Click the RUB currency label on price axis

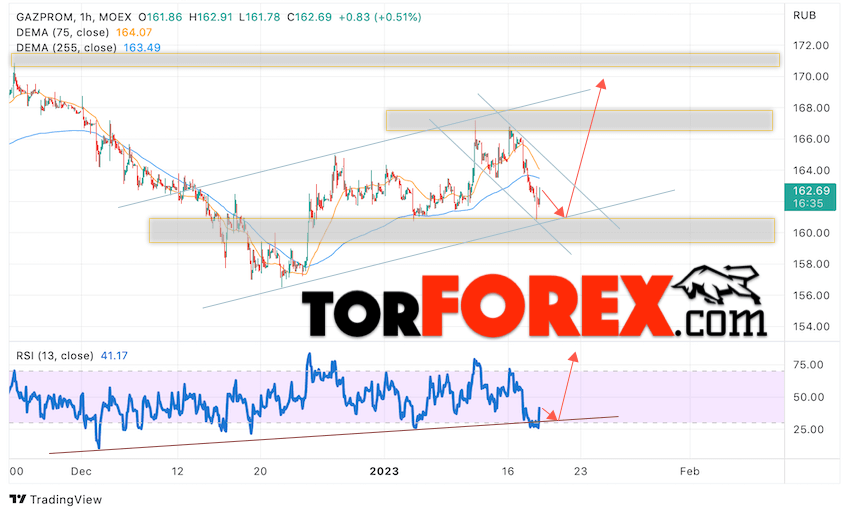coord(804,15)
